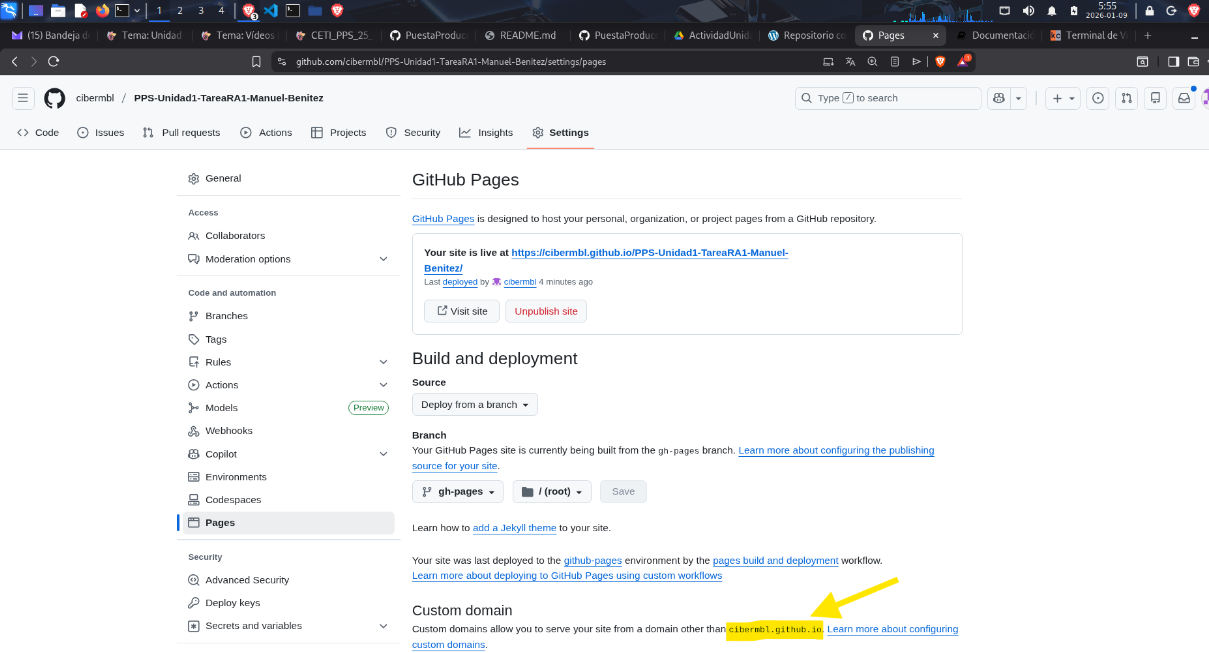Open the notifications inbox icon

(x=1184, y=98)
